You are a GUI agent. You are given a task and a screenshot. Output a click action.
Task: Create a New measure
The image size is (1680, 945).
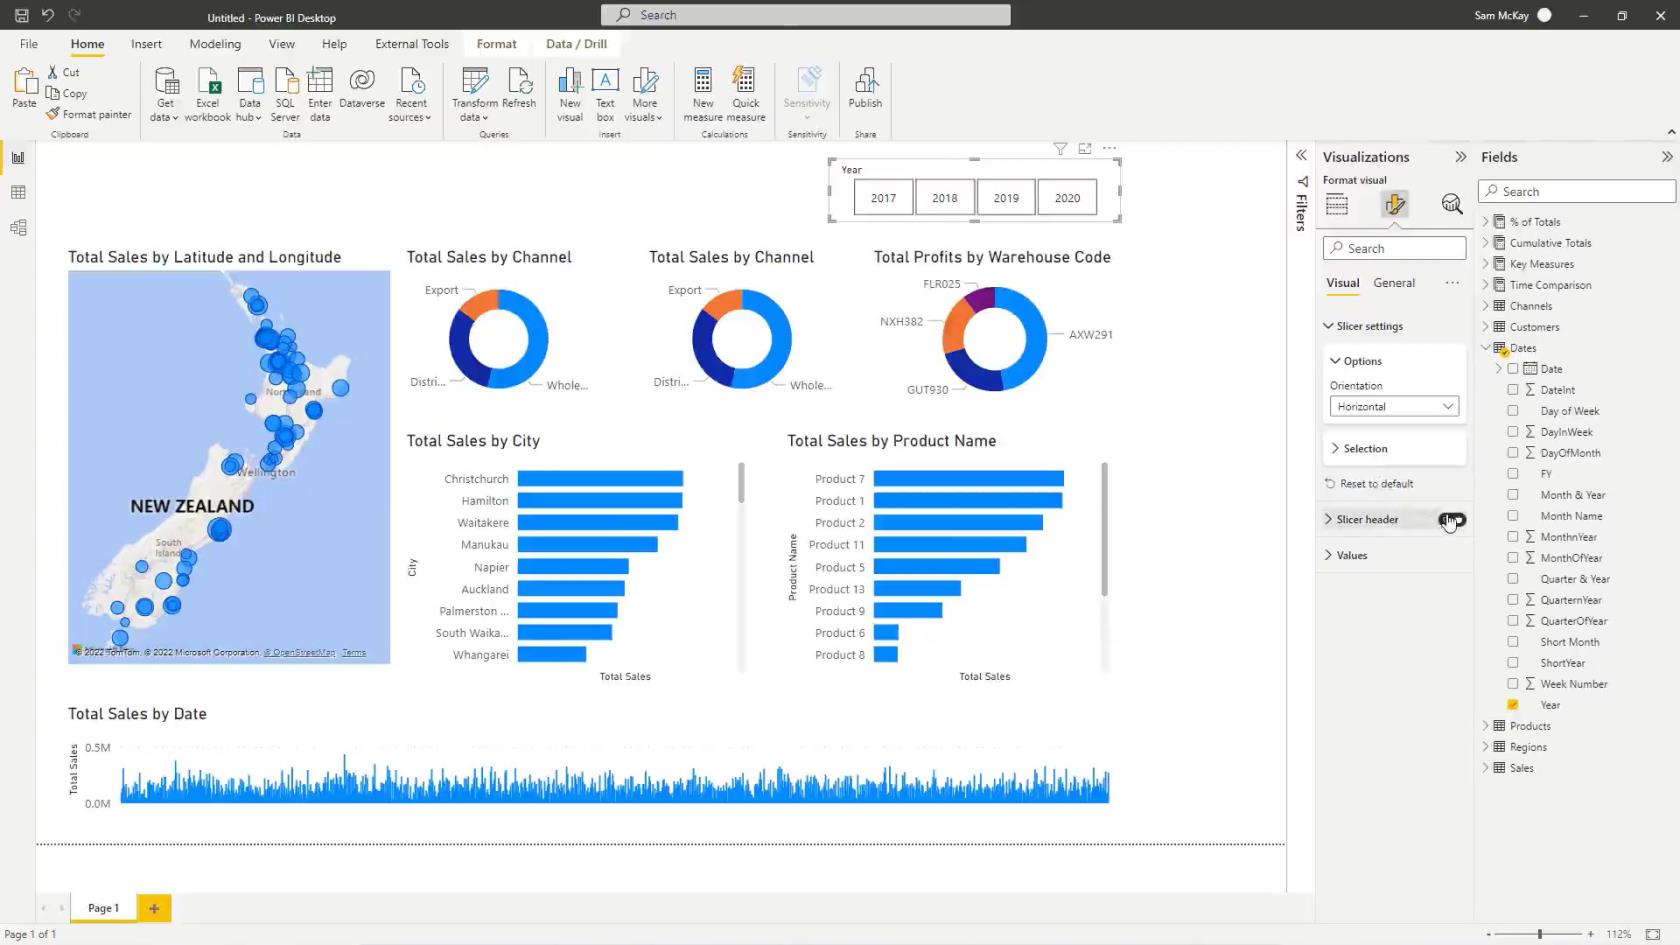point(703,94)
